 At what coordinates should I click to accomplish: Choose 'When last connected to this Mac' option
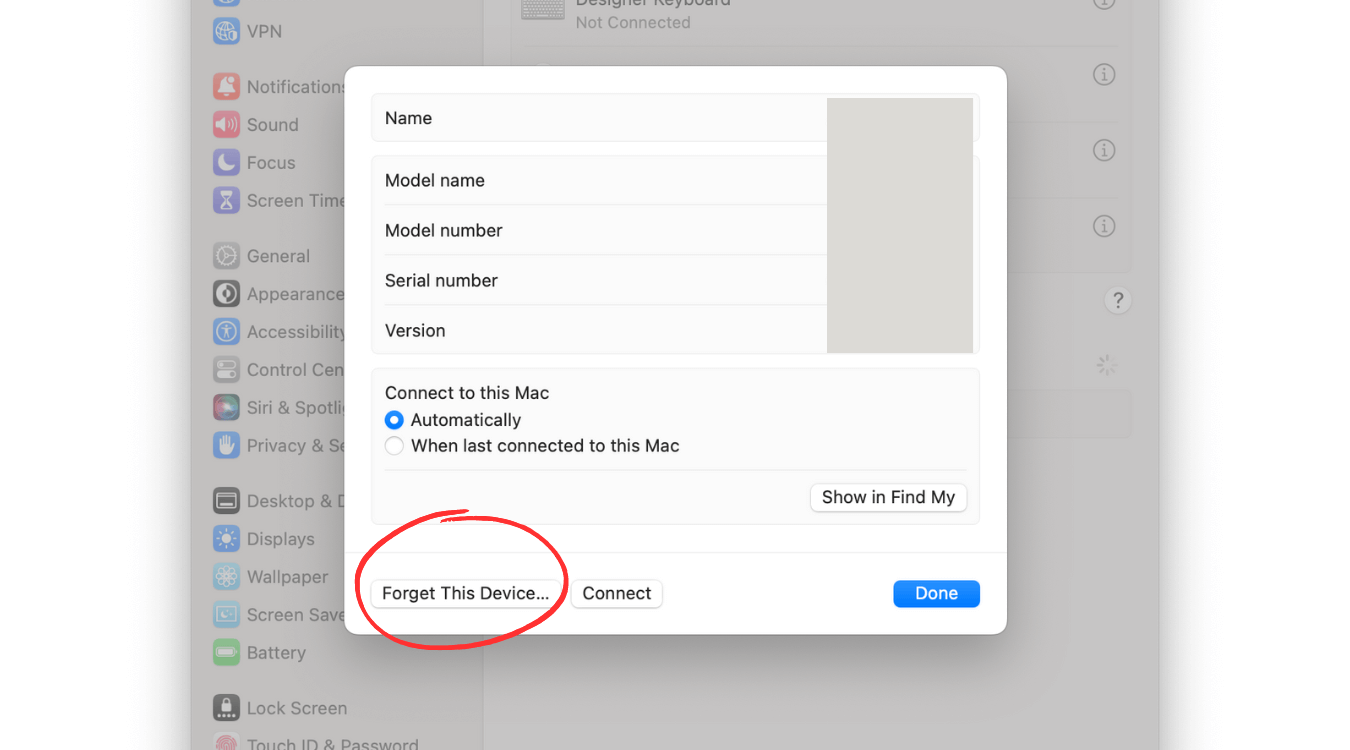(x=394, y=446)
